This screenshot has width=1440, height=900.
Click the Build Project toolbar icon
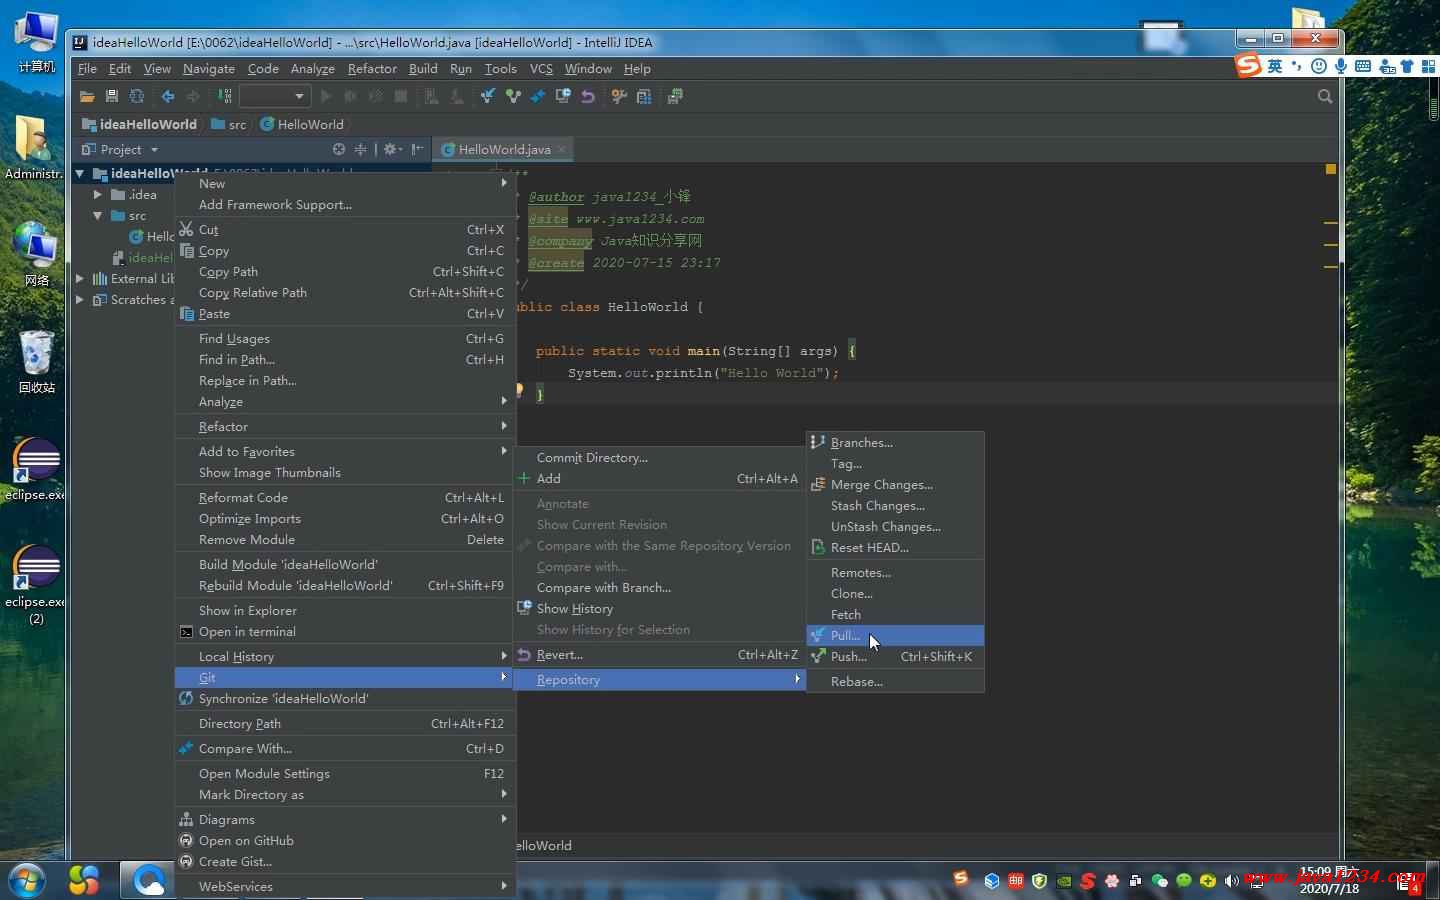pos(225,96)
